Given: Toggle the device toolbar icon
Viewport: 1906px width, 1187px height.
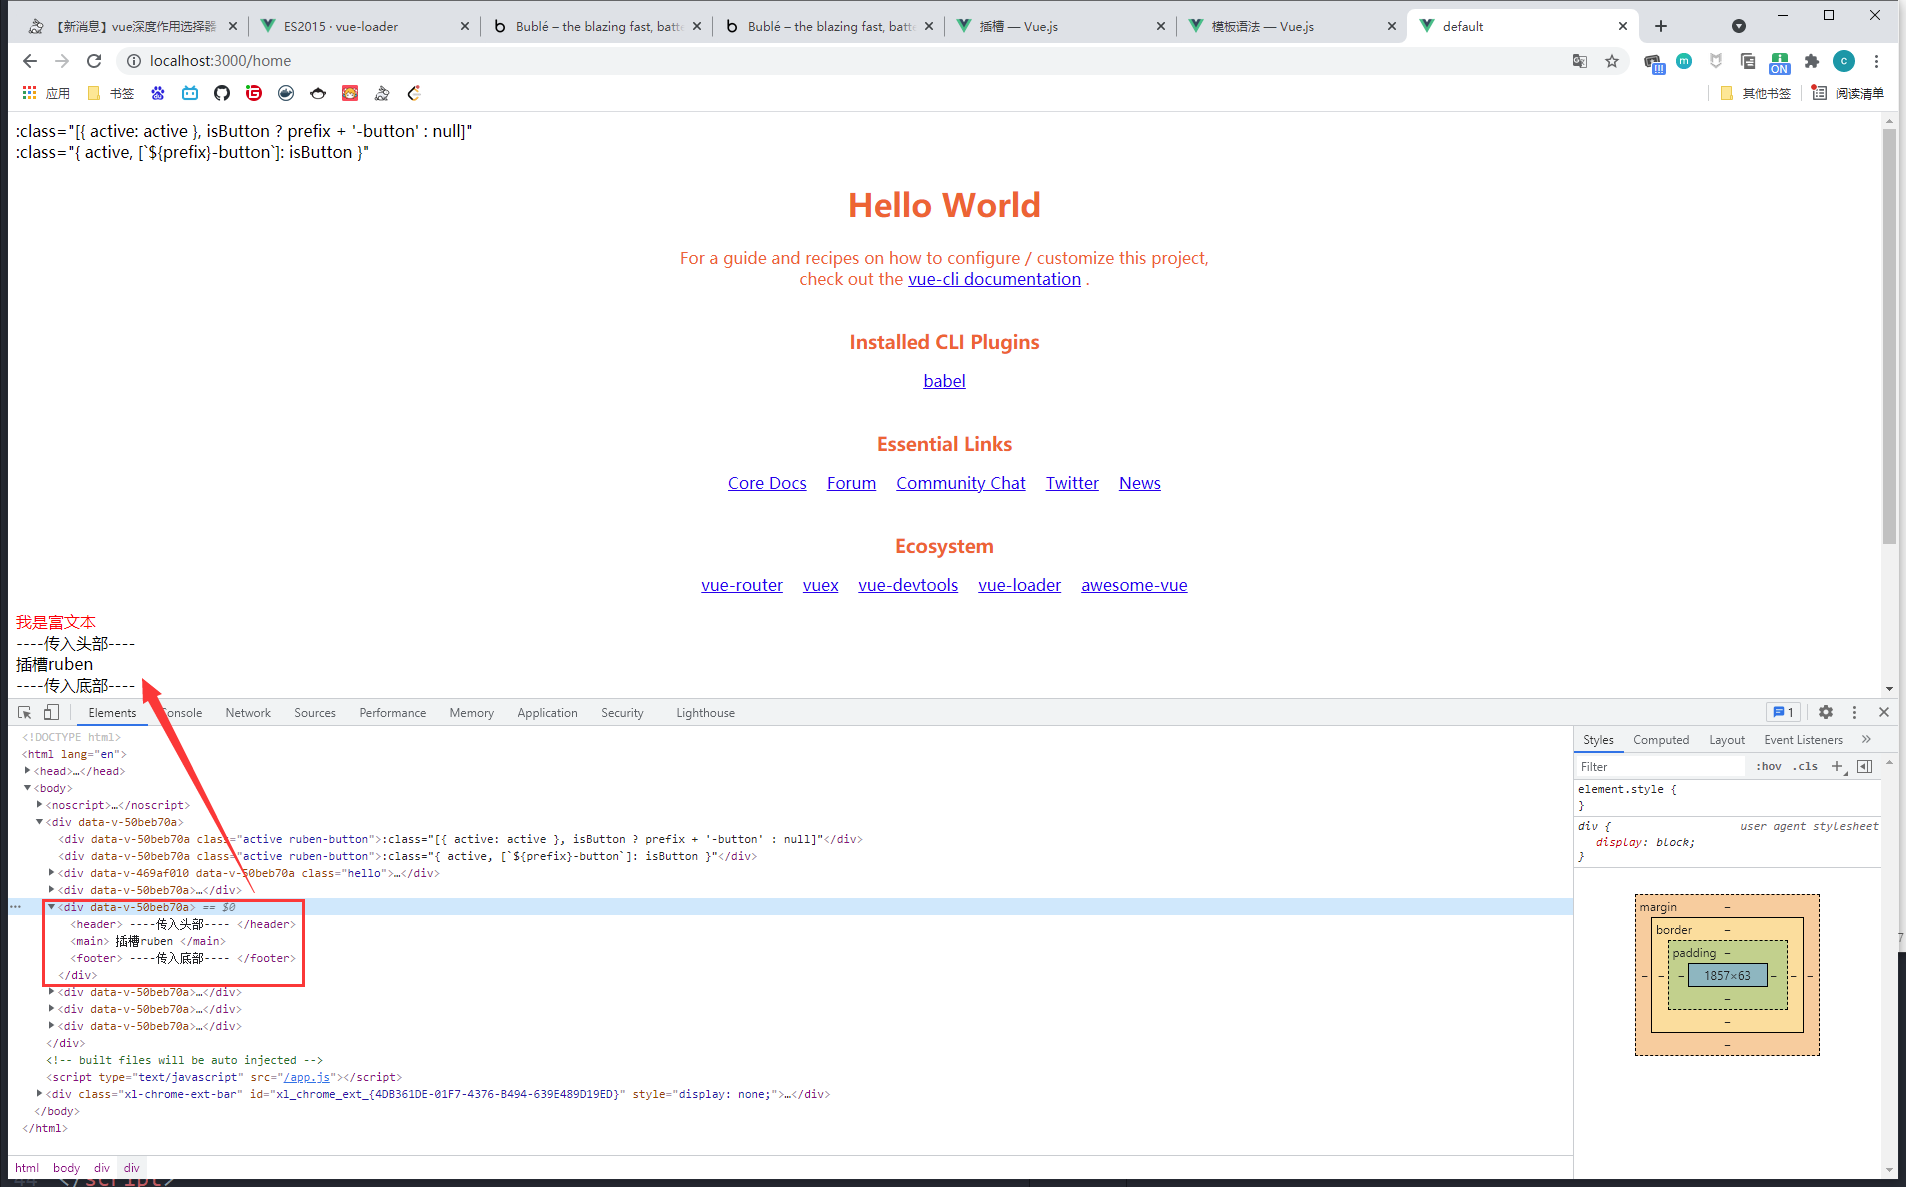Looking at the screenshot, I should coord(51,713).
